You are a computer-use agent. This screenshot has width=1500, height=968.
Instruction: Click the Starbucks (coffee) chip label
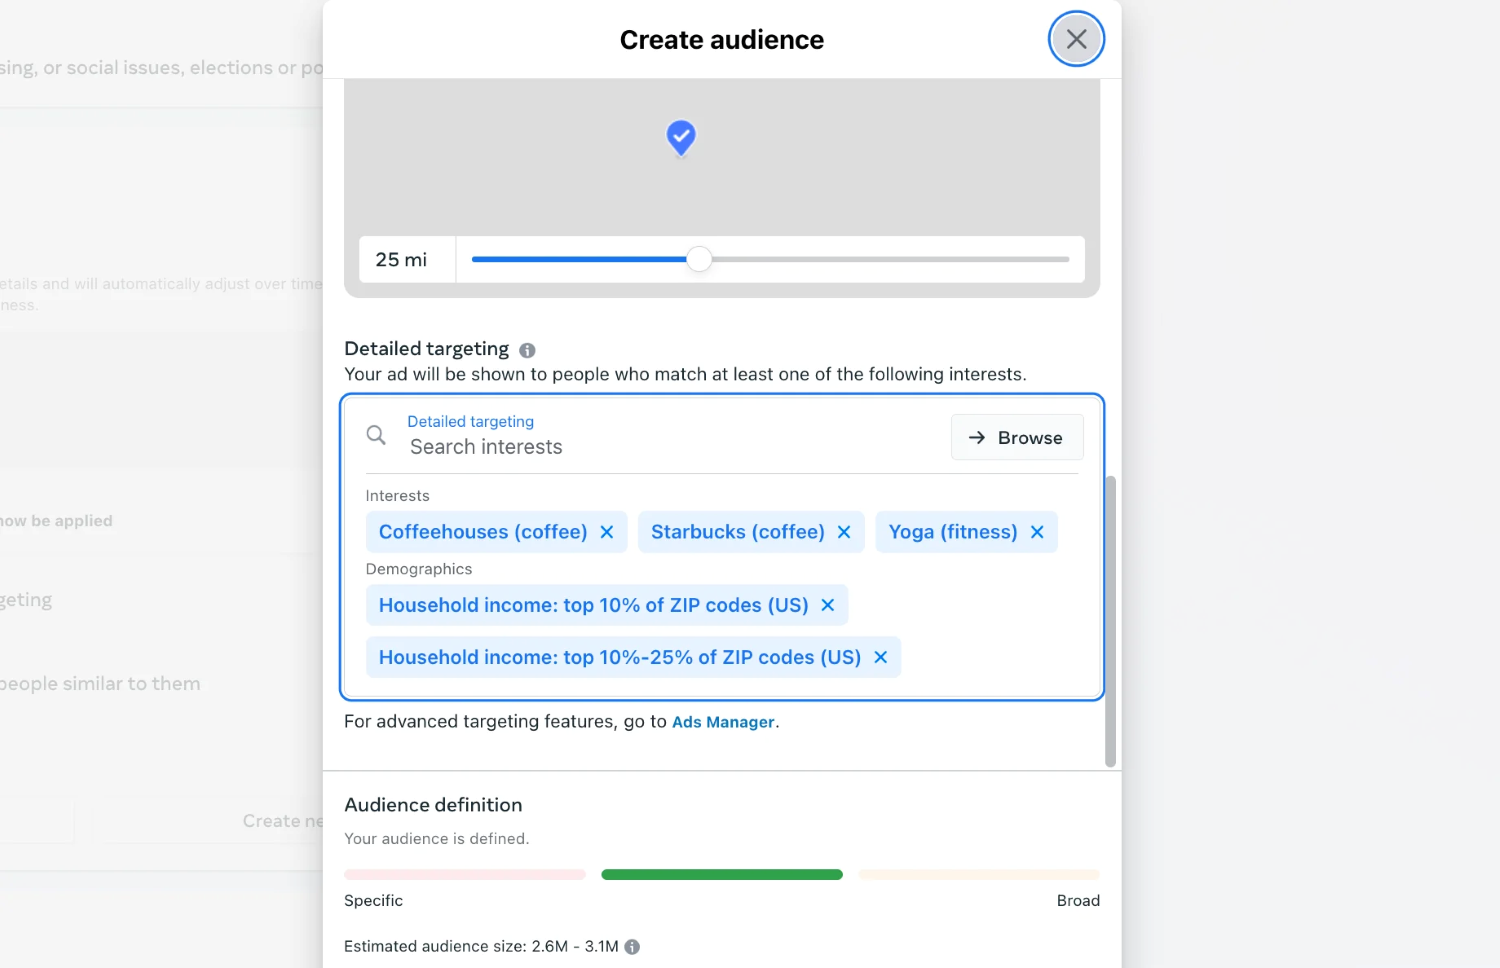[x=737, y=532]
